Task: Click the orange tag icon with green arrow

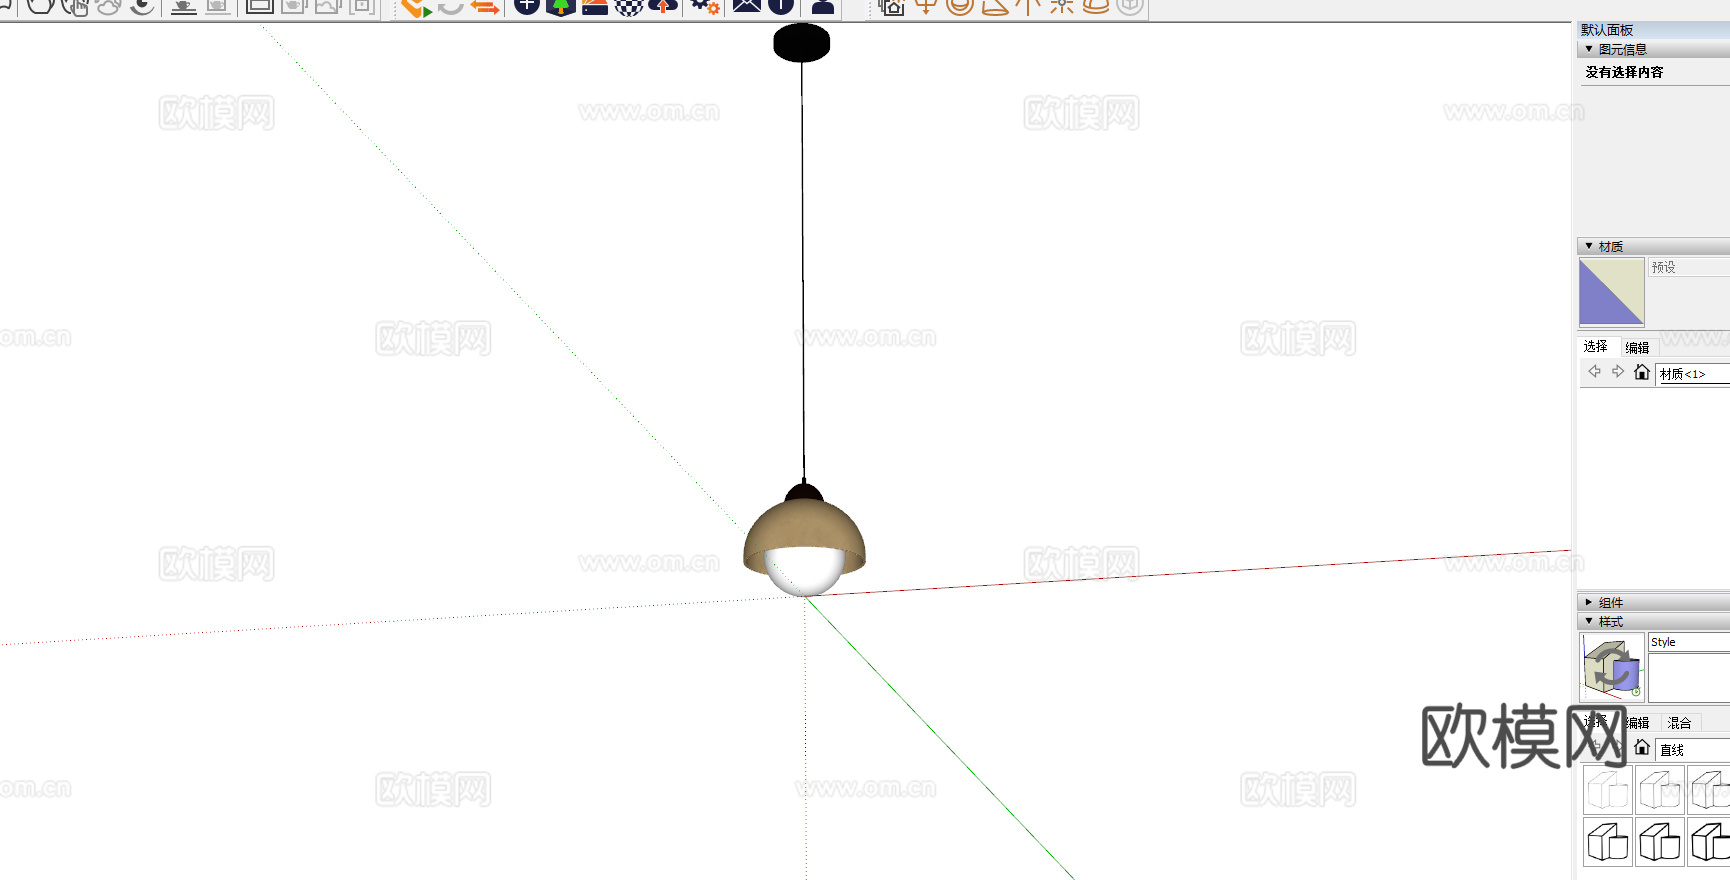Action: click(416, 7)
